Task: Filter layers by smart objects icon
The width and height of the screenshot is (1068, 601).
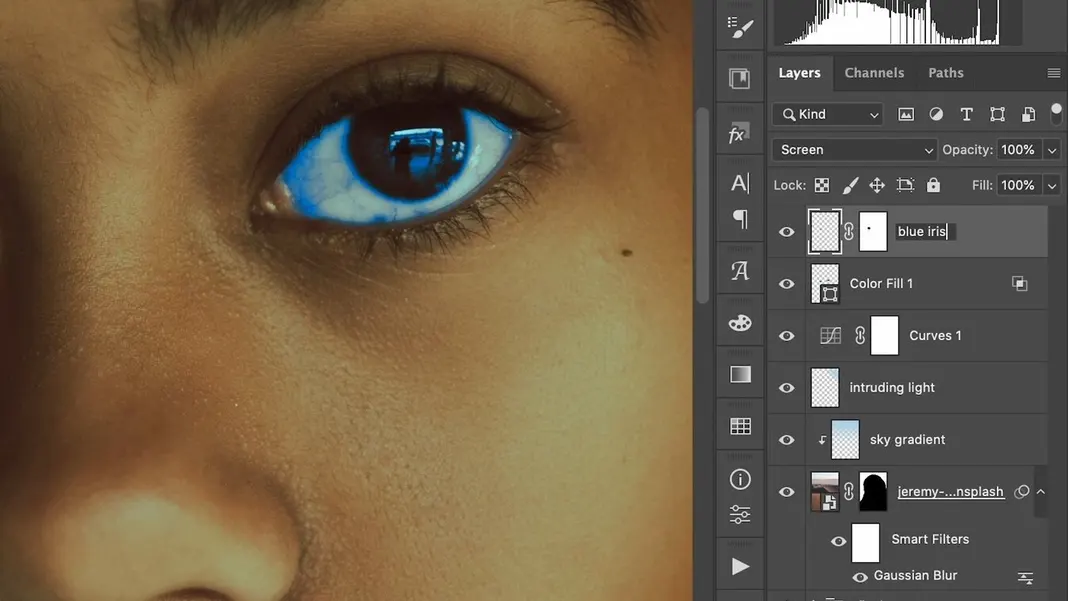Action: (1028, 114)
